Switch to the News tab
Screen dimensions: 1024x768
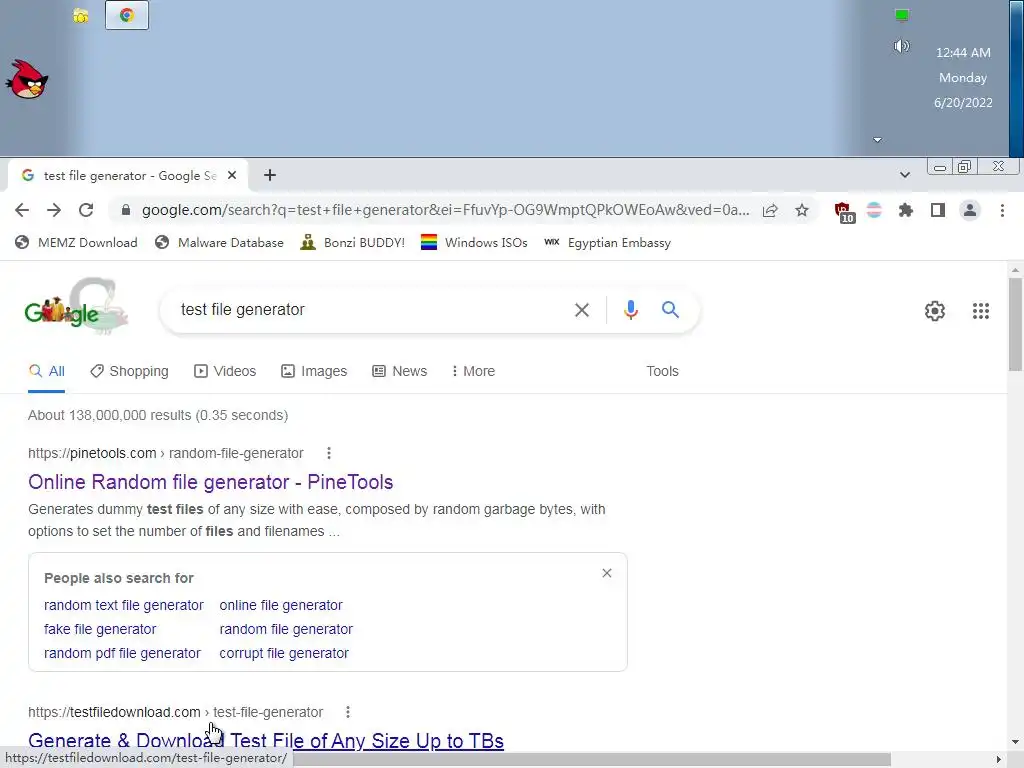[400, 371]
